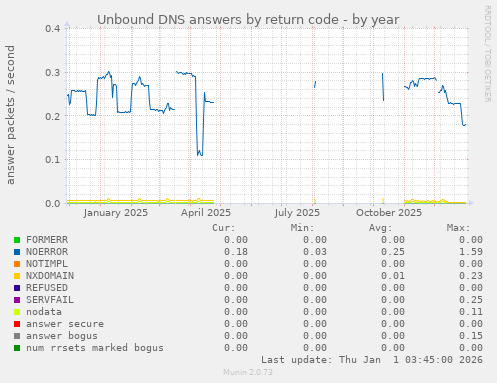Image resolution: width=497 pixels, height=383 pixels.
Task: Click the July 2025 axis label
Action: coord(297,213)
